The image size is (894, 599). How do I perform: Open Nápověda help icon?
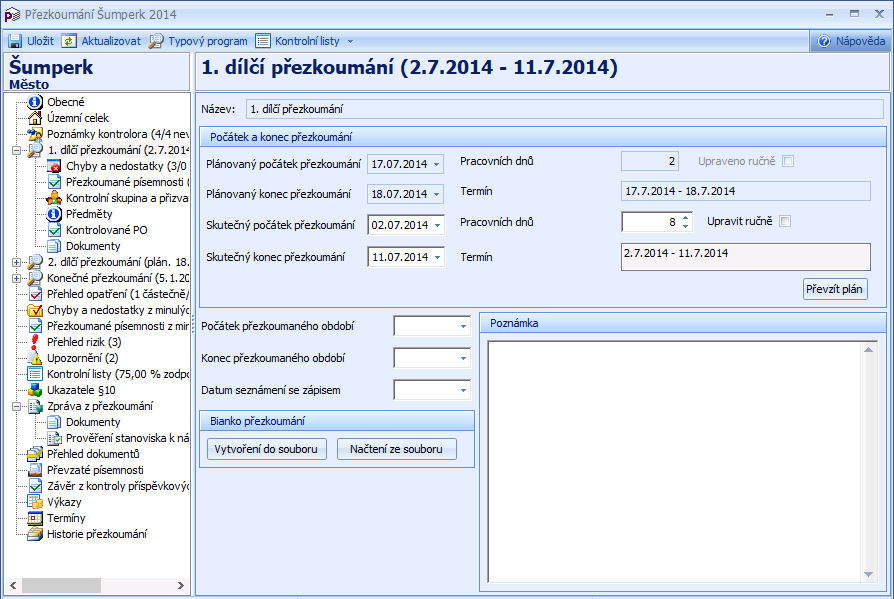tap(824, 41)
